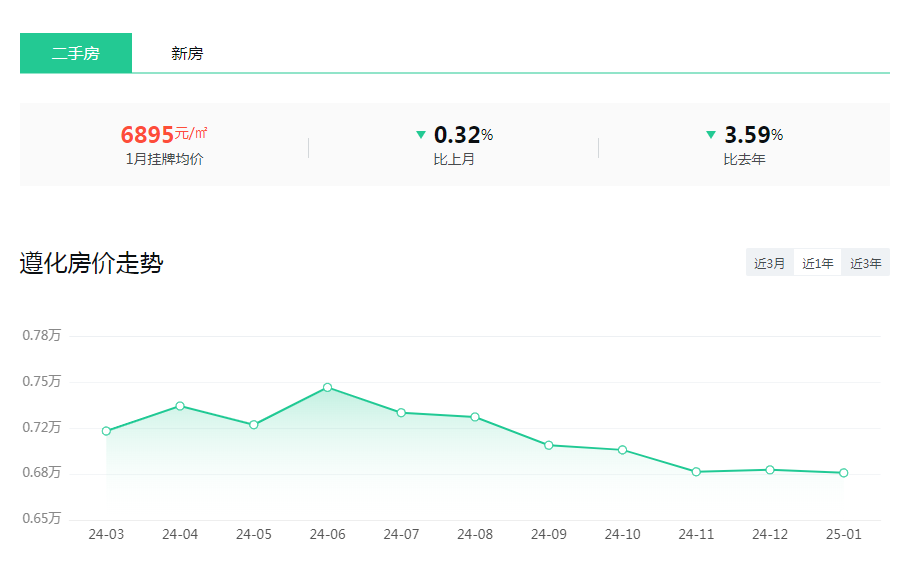
Task: Click the 24-03 data point on chart
Action: 106,431
